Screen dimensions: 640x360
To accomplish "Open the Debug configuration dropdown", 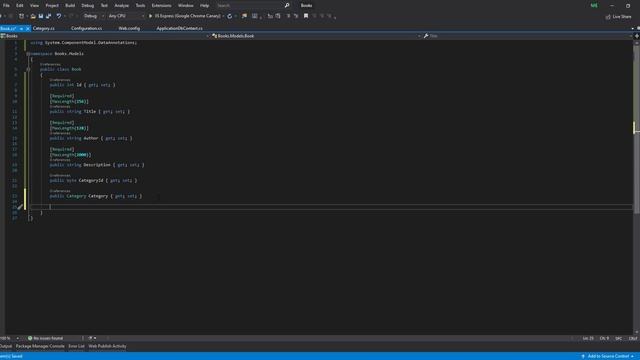I will pos(93,16).
